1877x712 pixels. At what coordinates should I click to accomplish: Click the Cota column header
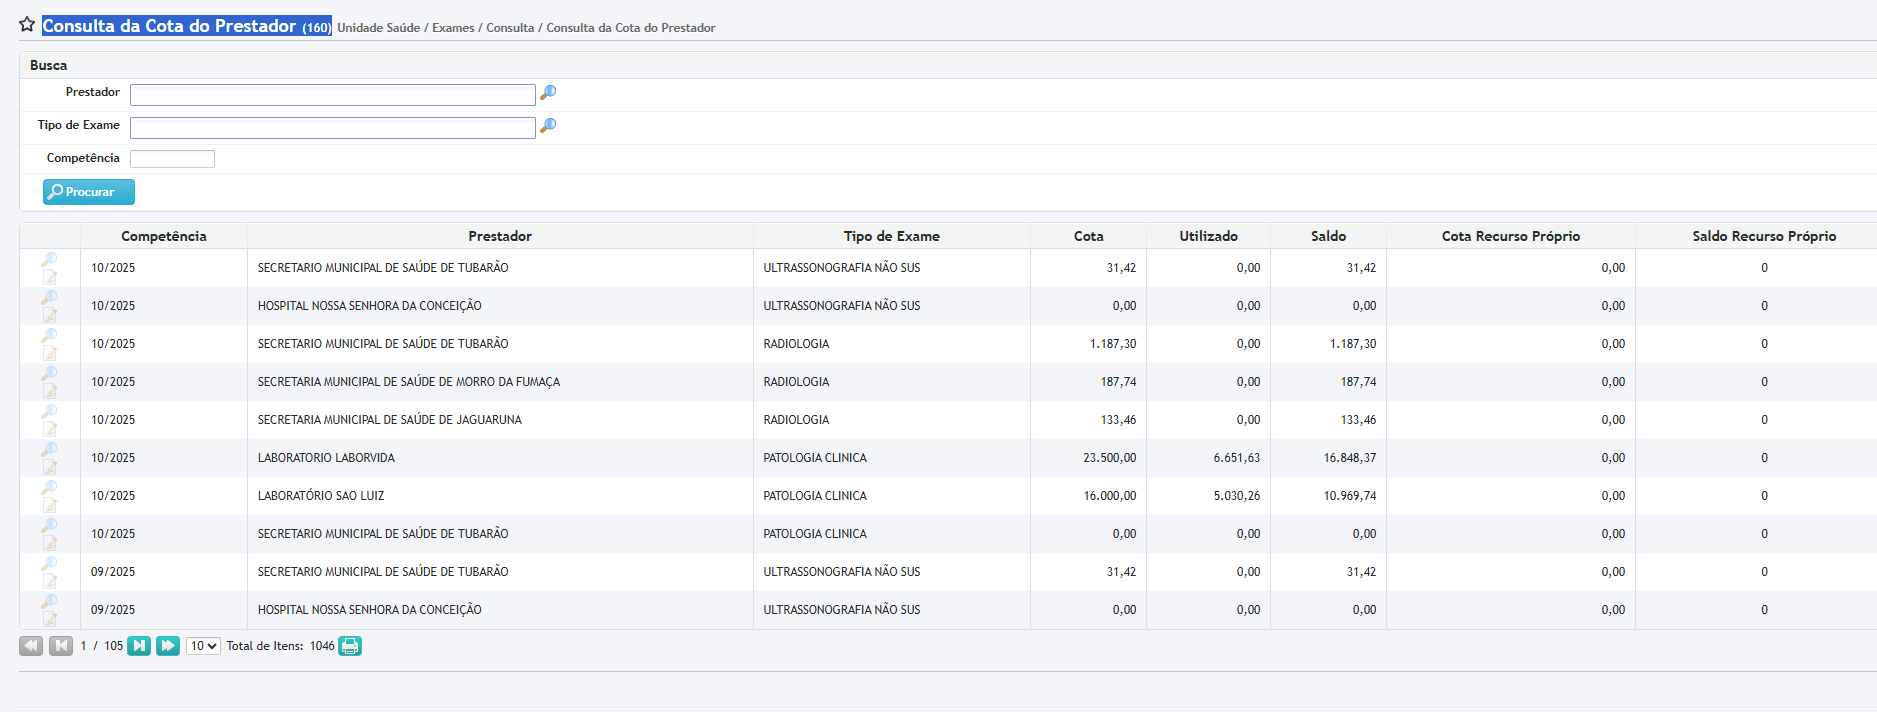1088,236
